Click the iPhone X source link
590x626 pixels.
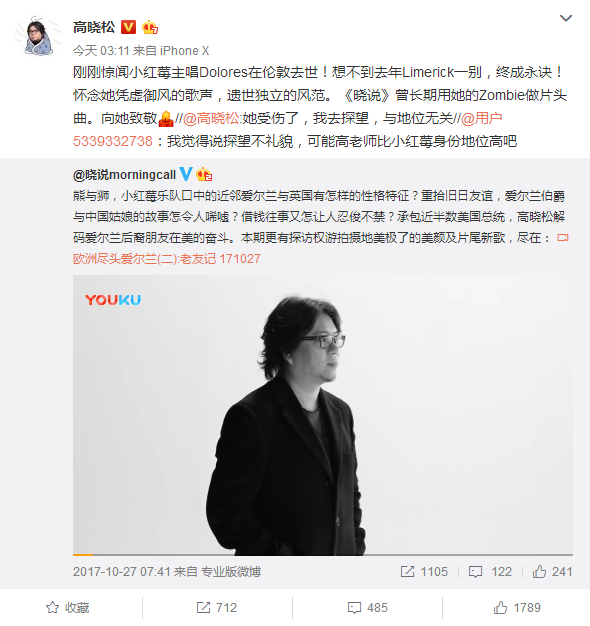[x=184, y=51]
